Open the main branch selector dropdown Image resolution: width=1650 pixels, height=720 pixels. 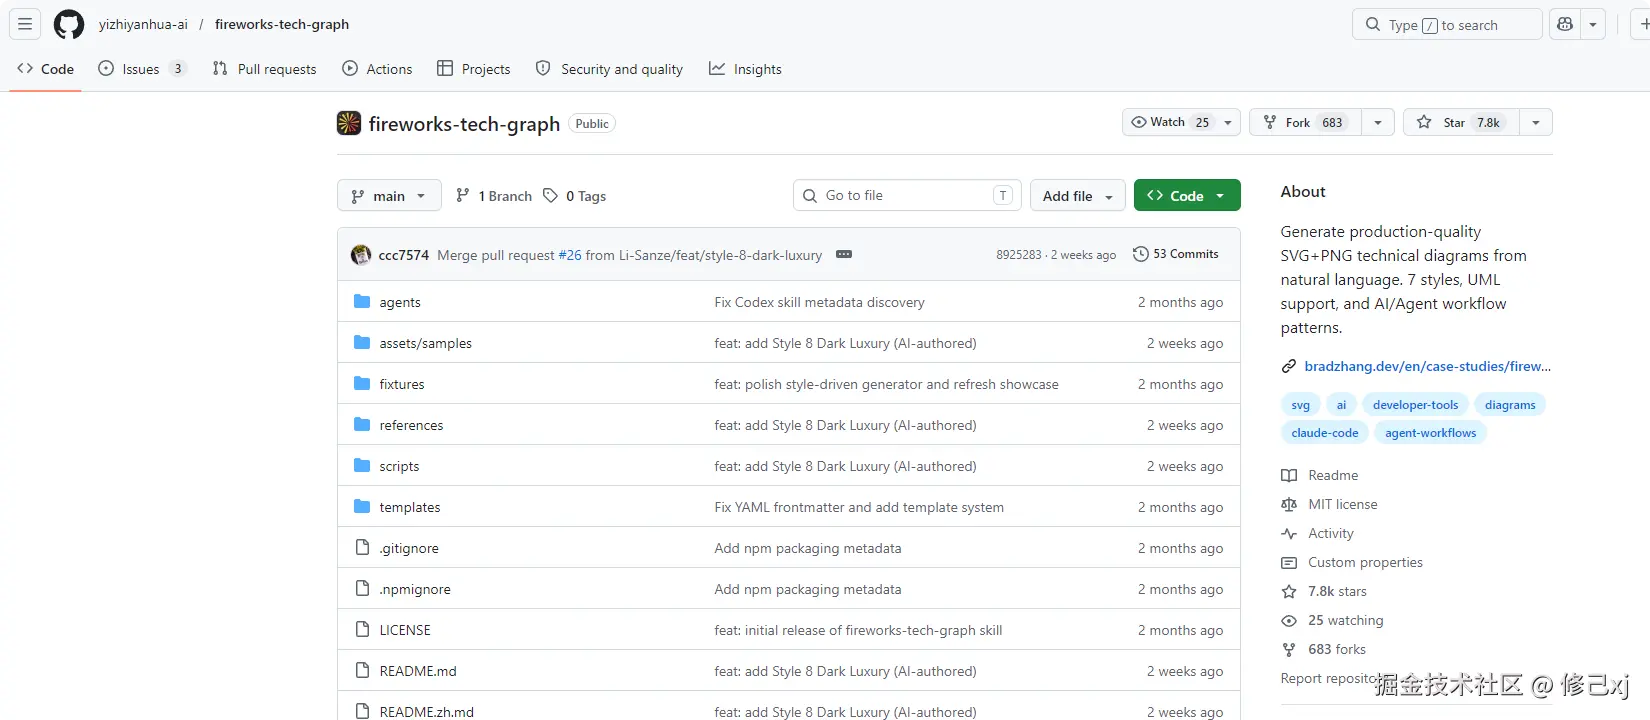pos(389,196)
